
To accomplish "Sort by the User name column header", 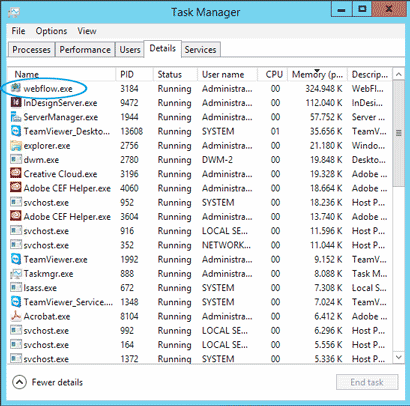I will pyautogui.click(x=227, y=74).
